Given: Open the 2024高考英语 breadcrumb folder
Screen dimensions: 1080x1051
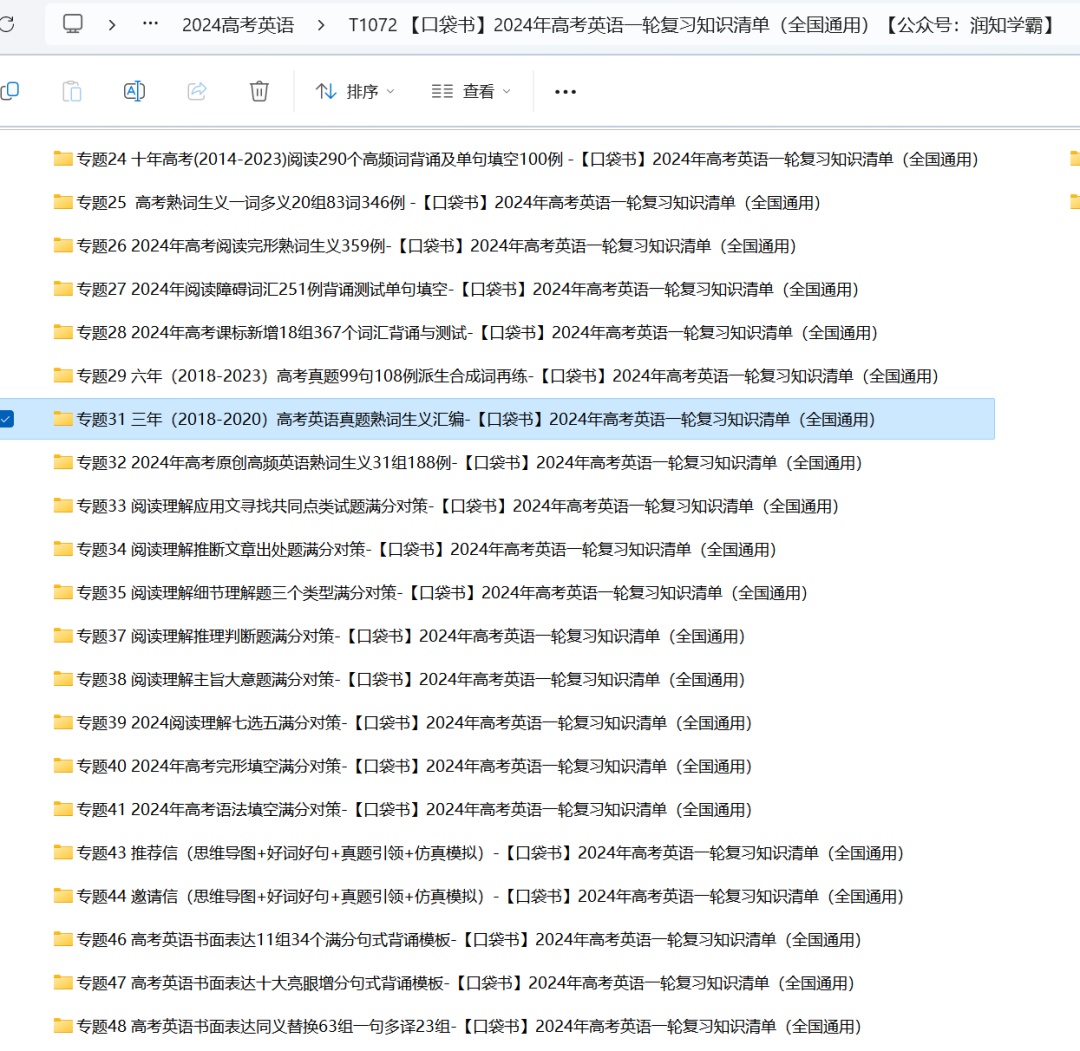Looking at the screenshot, I should click(x=238, y=25).
